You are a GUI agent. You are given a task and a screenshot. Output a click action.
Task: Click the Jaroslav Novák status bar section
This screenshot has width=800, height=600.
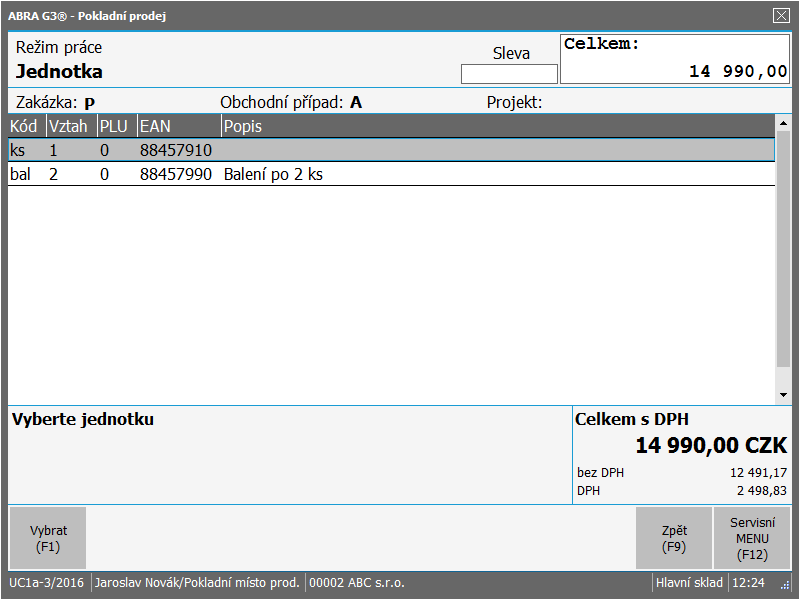point(197,583)
